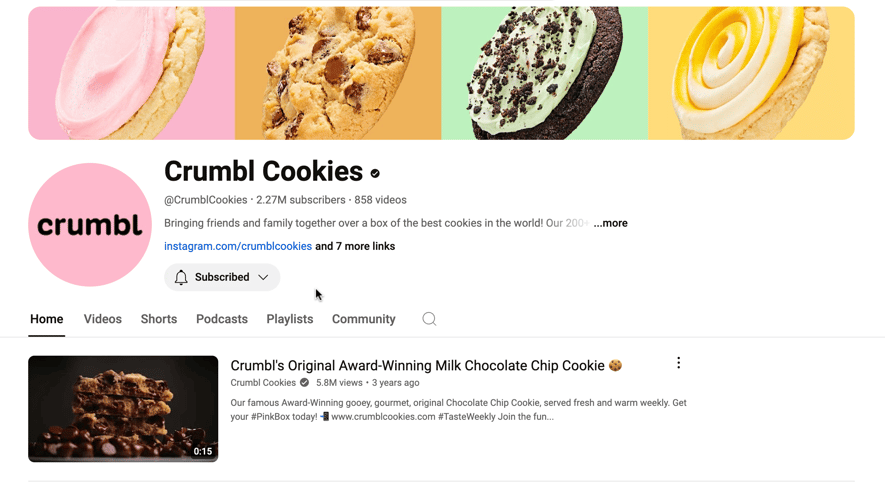Expand the Subscribed dropdown chevron

click(x=263, y=277)
